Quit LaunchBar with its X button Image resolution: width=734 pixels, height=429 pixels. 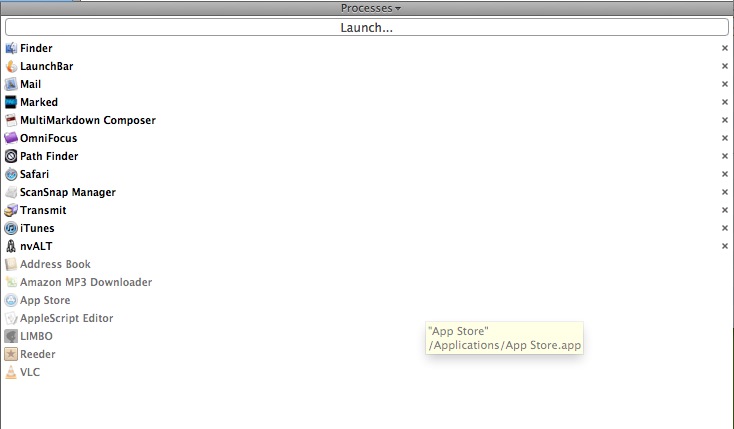725,66
